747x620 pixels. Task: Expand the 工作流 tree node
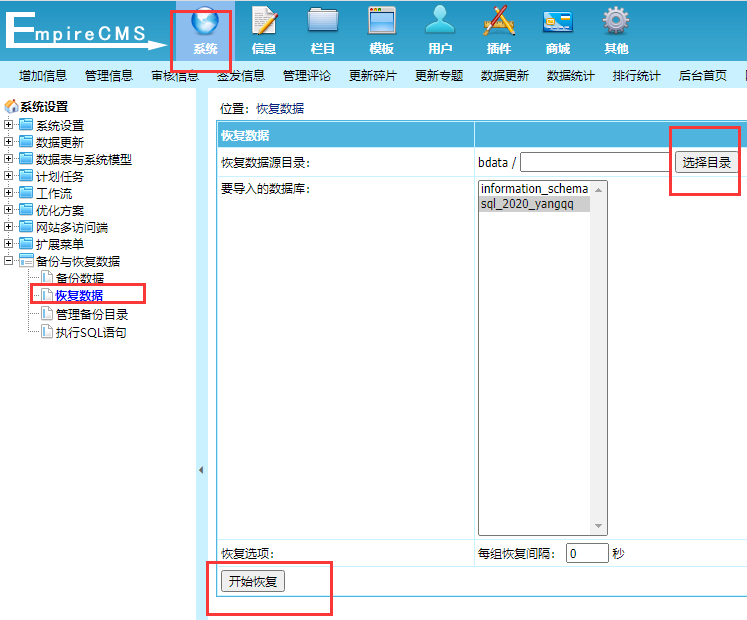click(x=8, y=193)
